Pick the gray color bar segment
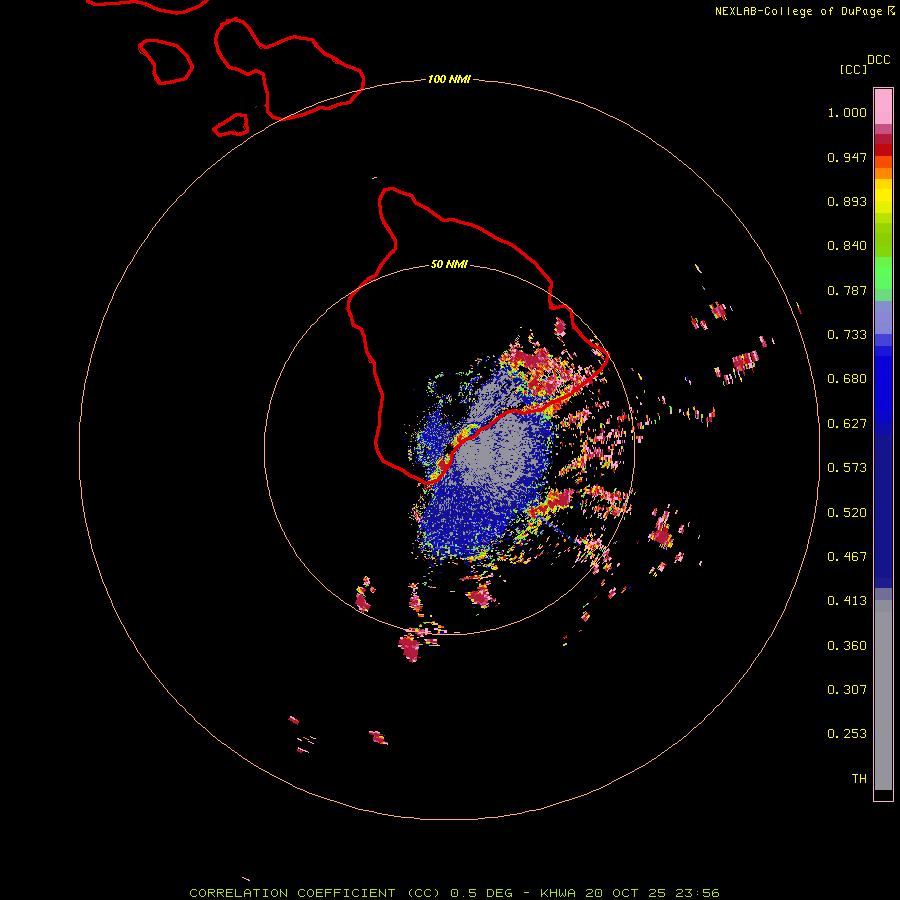The image size is (900, 900). [883, 695]
